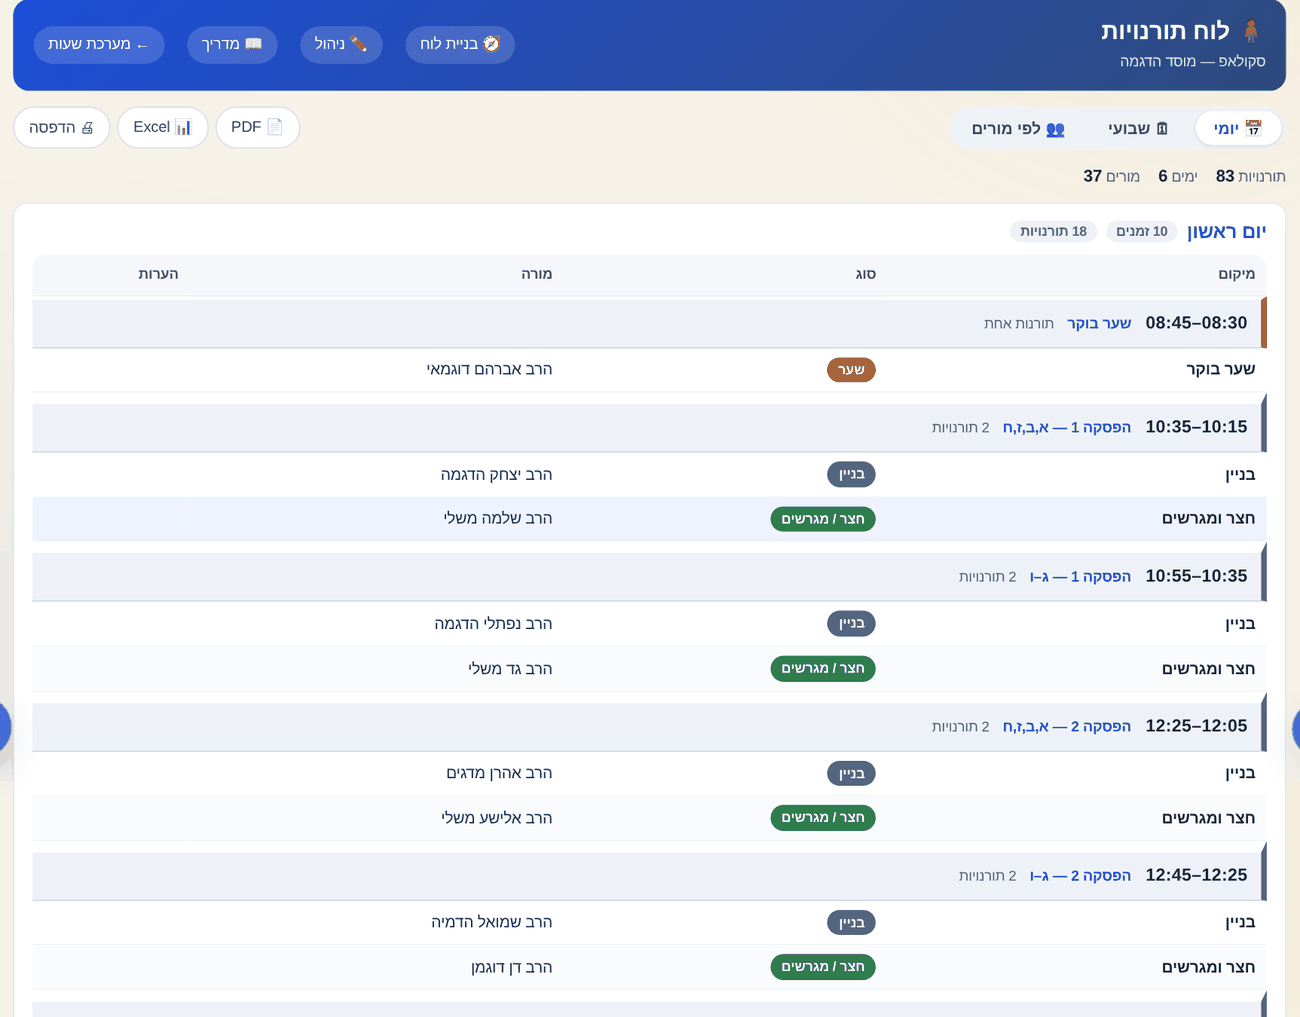Select teacher "הרב נפתלי הדגמה"
The image size is (1300, 1017).
tap(493, 623)
